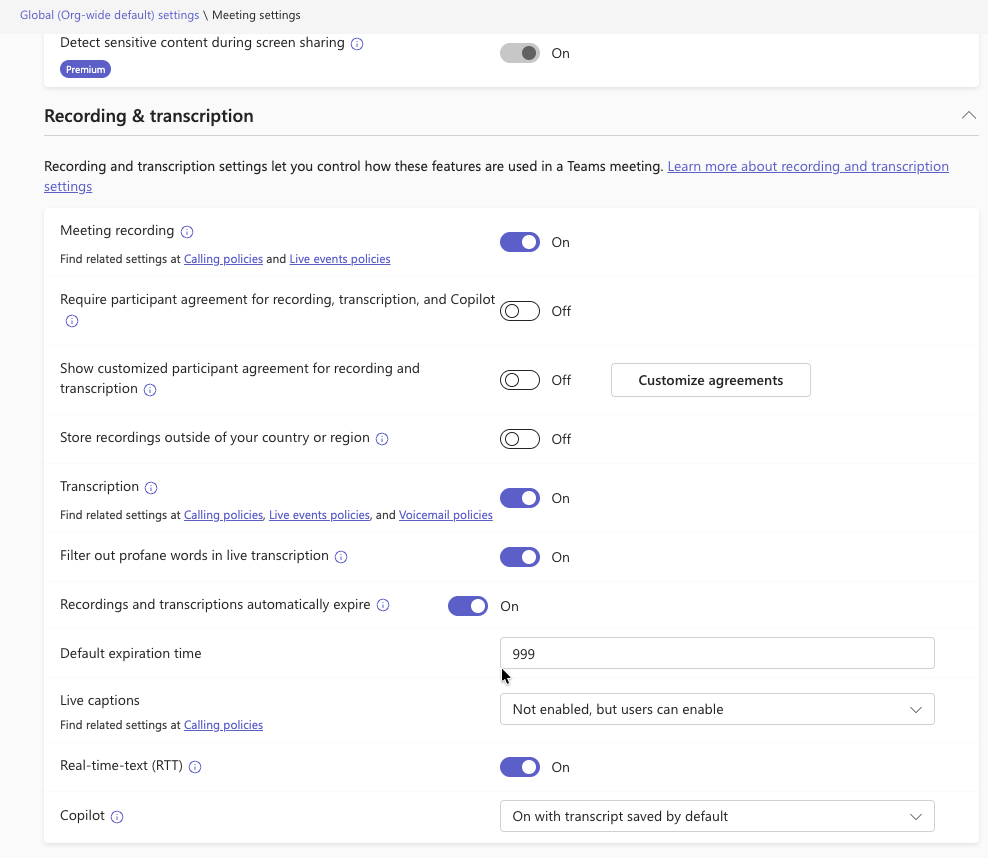This screenshot has height=858, width=988.
Task: Enable Require participant agreement toggle
Action: coord(520,311)
